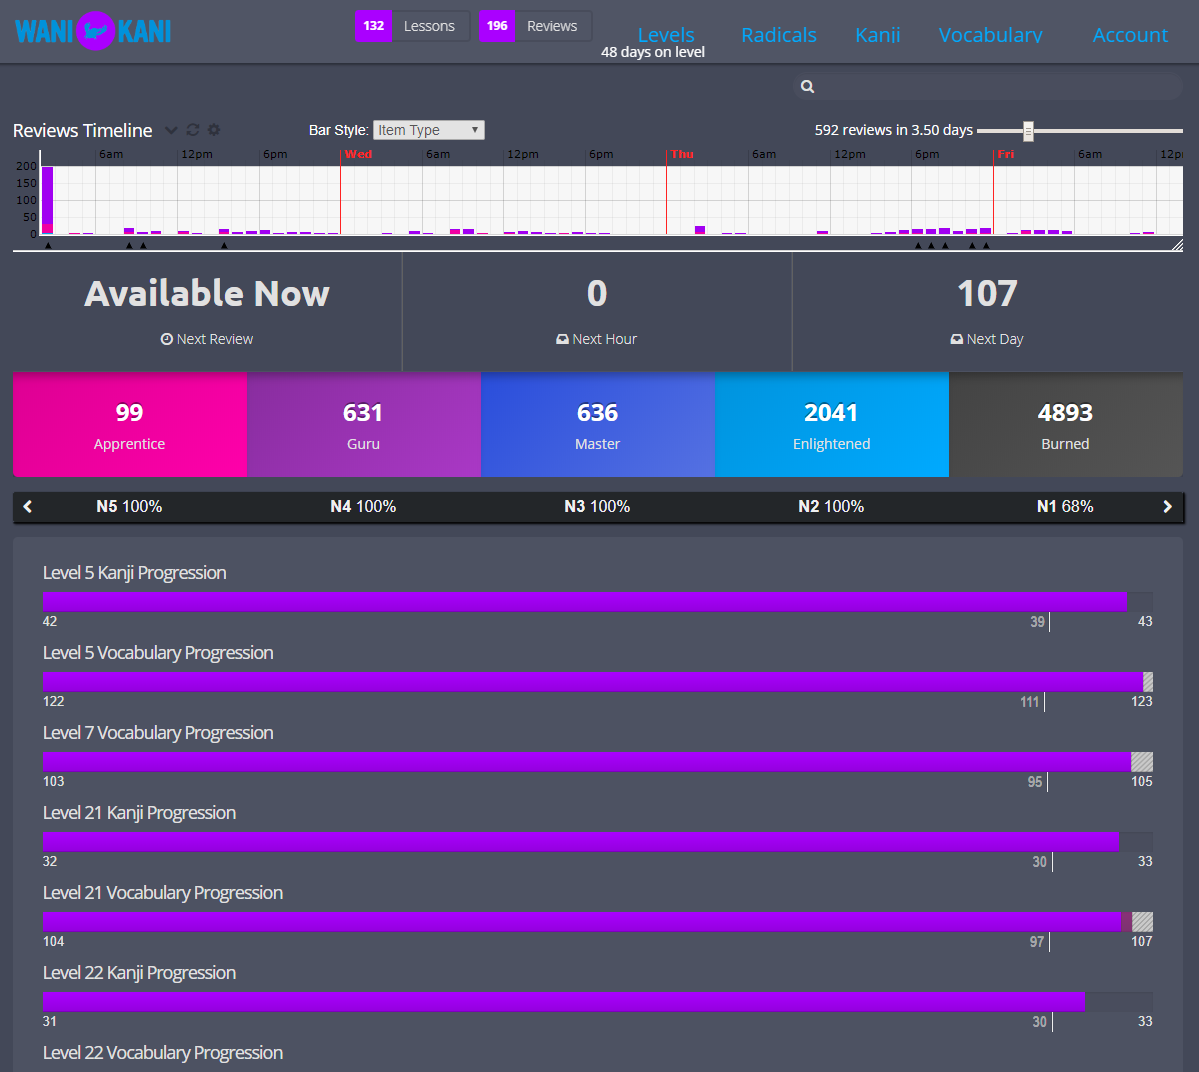Open the Account menu

click(x=1130, y=35)
